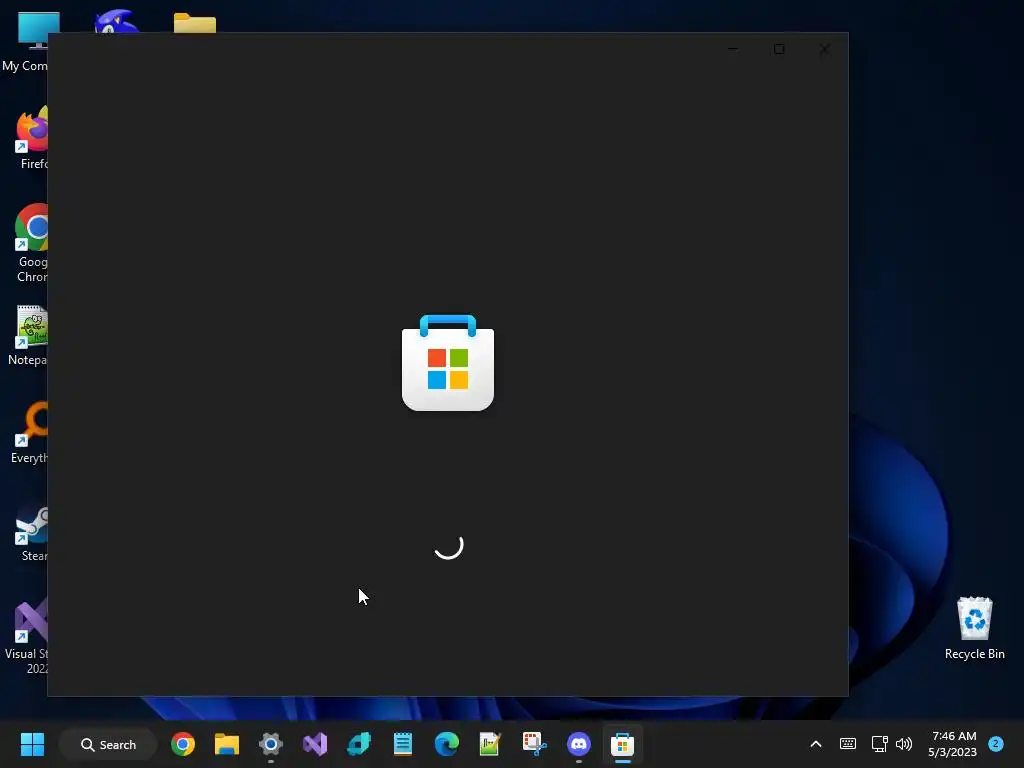The width and height of the screenshot is (1024, 768).
Task: Select the yellow folder on the desktop
Action: [x=195, y=24]
